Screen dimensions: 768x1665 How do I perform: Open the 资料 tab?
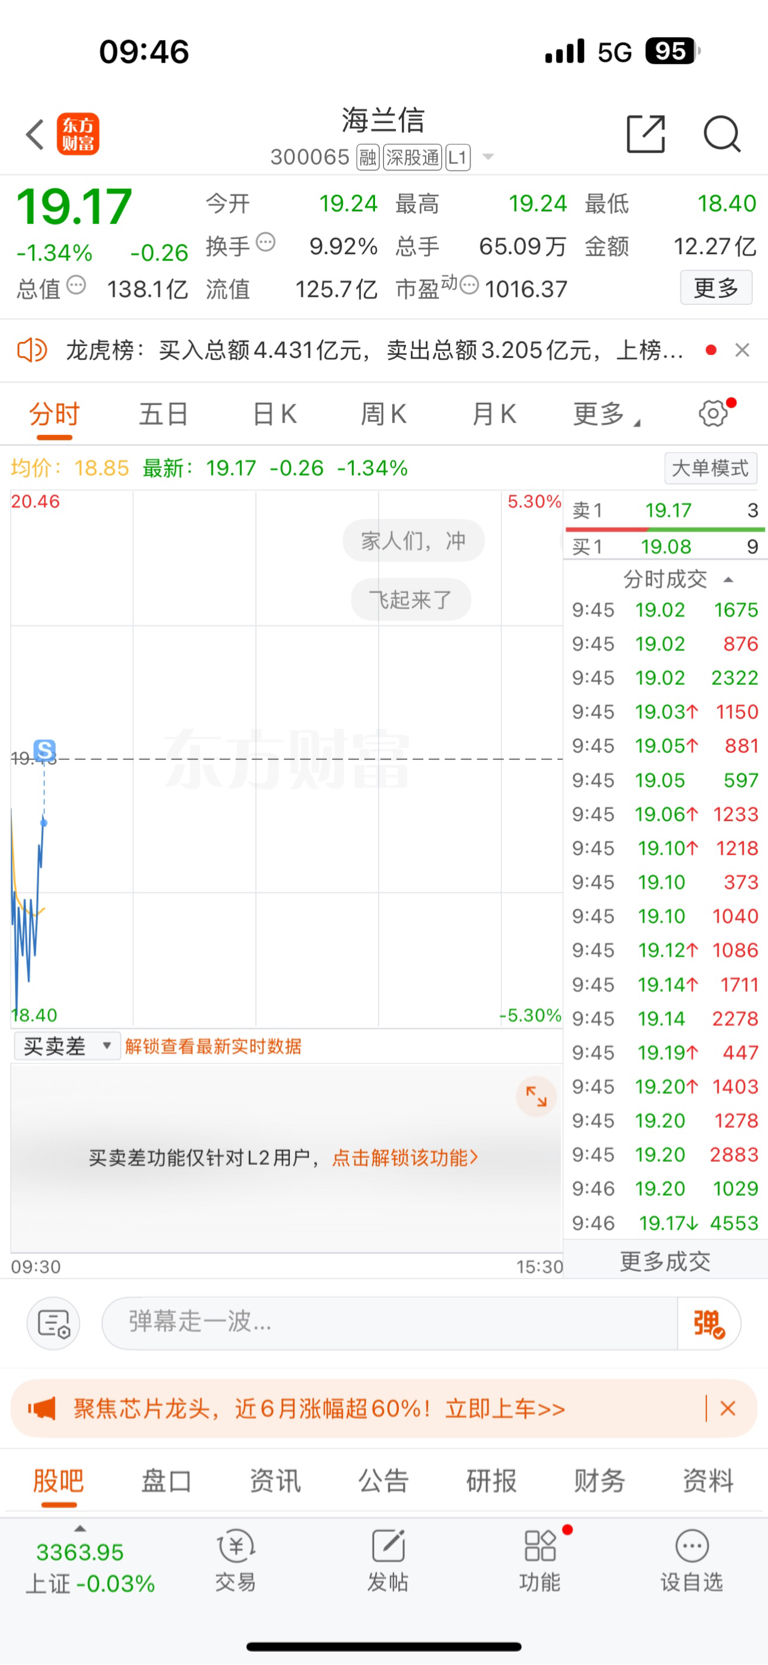[x=708, y=1481]
